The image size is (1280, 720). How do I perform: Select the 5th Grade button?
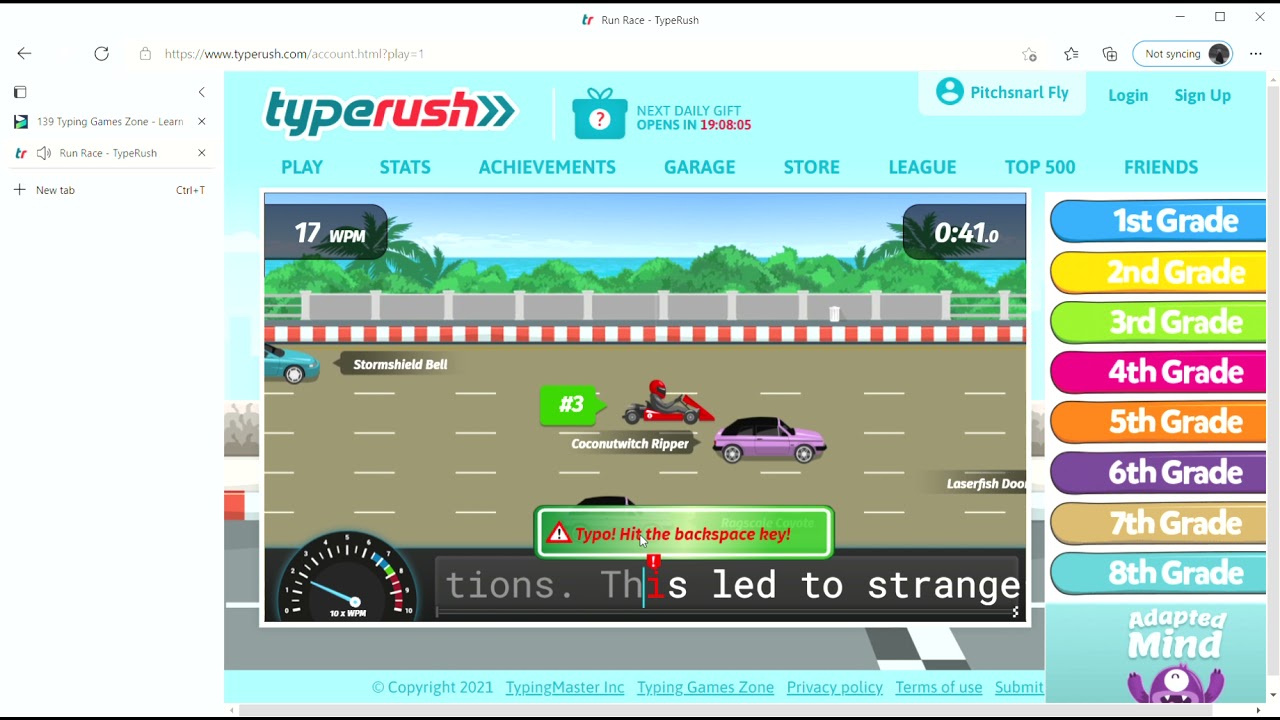point(1158,422)
